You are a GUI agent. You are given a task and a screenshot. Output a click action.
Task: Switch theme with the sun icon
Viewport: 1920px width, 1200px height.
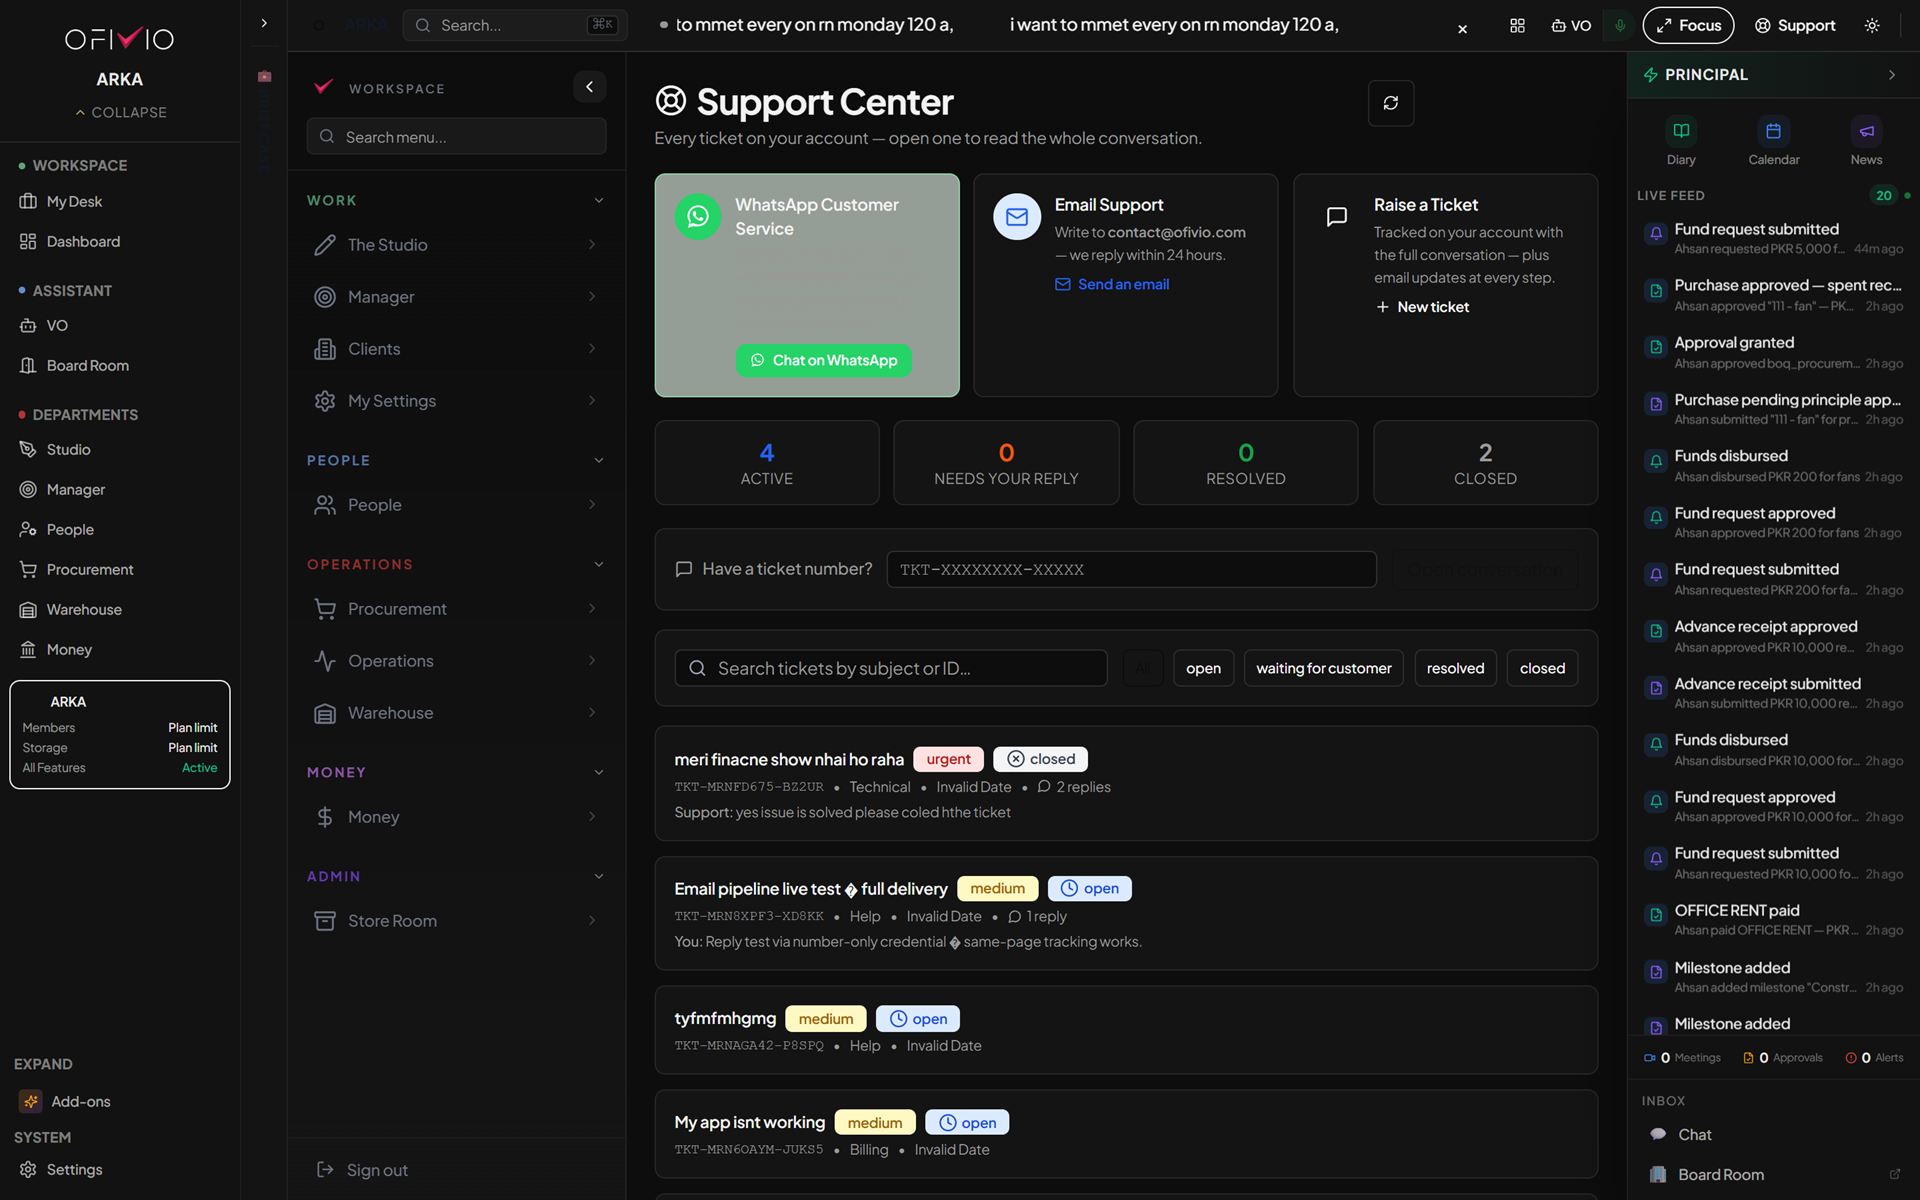click(1872, 26)
